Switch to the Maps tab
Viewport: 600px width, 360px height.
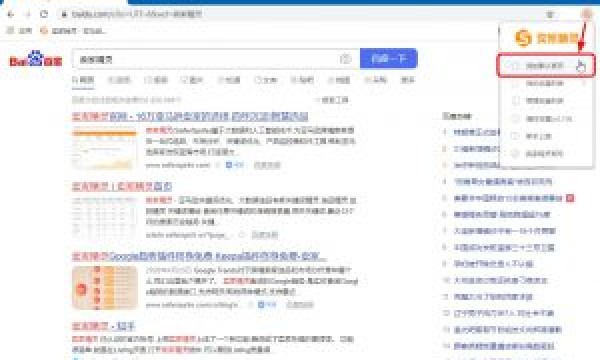(339, 80)
